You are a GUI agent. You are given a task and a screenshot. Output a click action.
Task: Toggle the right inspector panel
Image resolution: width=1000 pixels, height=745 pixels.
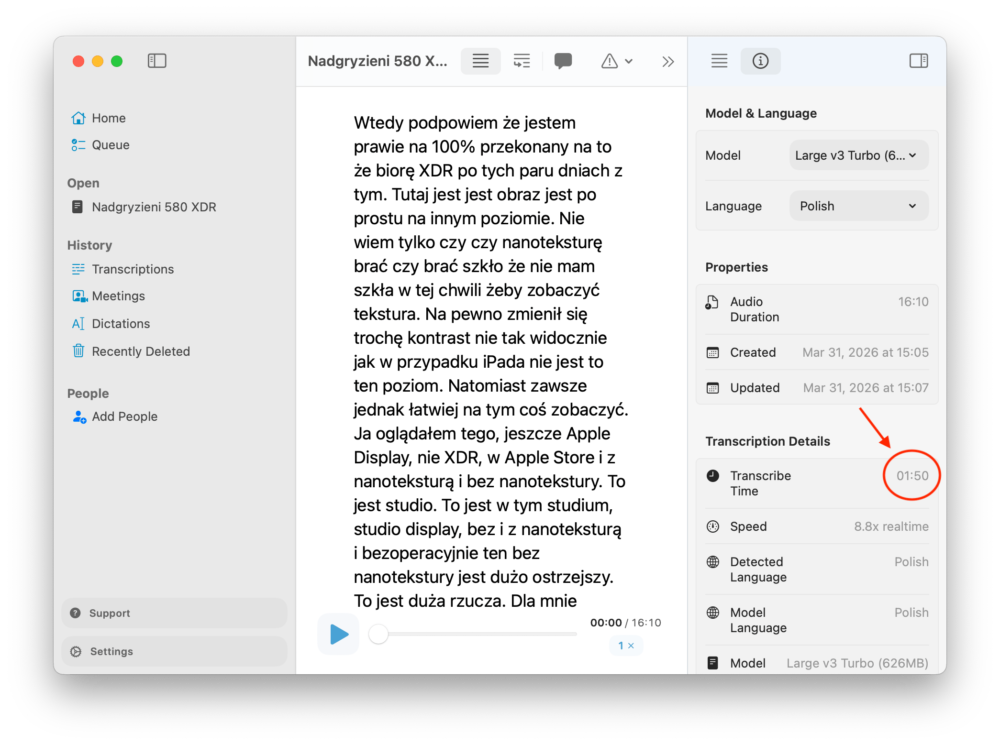[x=918, y=61]
